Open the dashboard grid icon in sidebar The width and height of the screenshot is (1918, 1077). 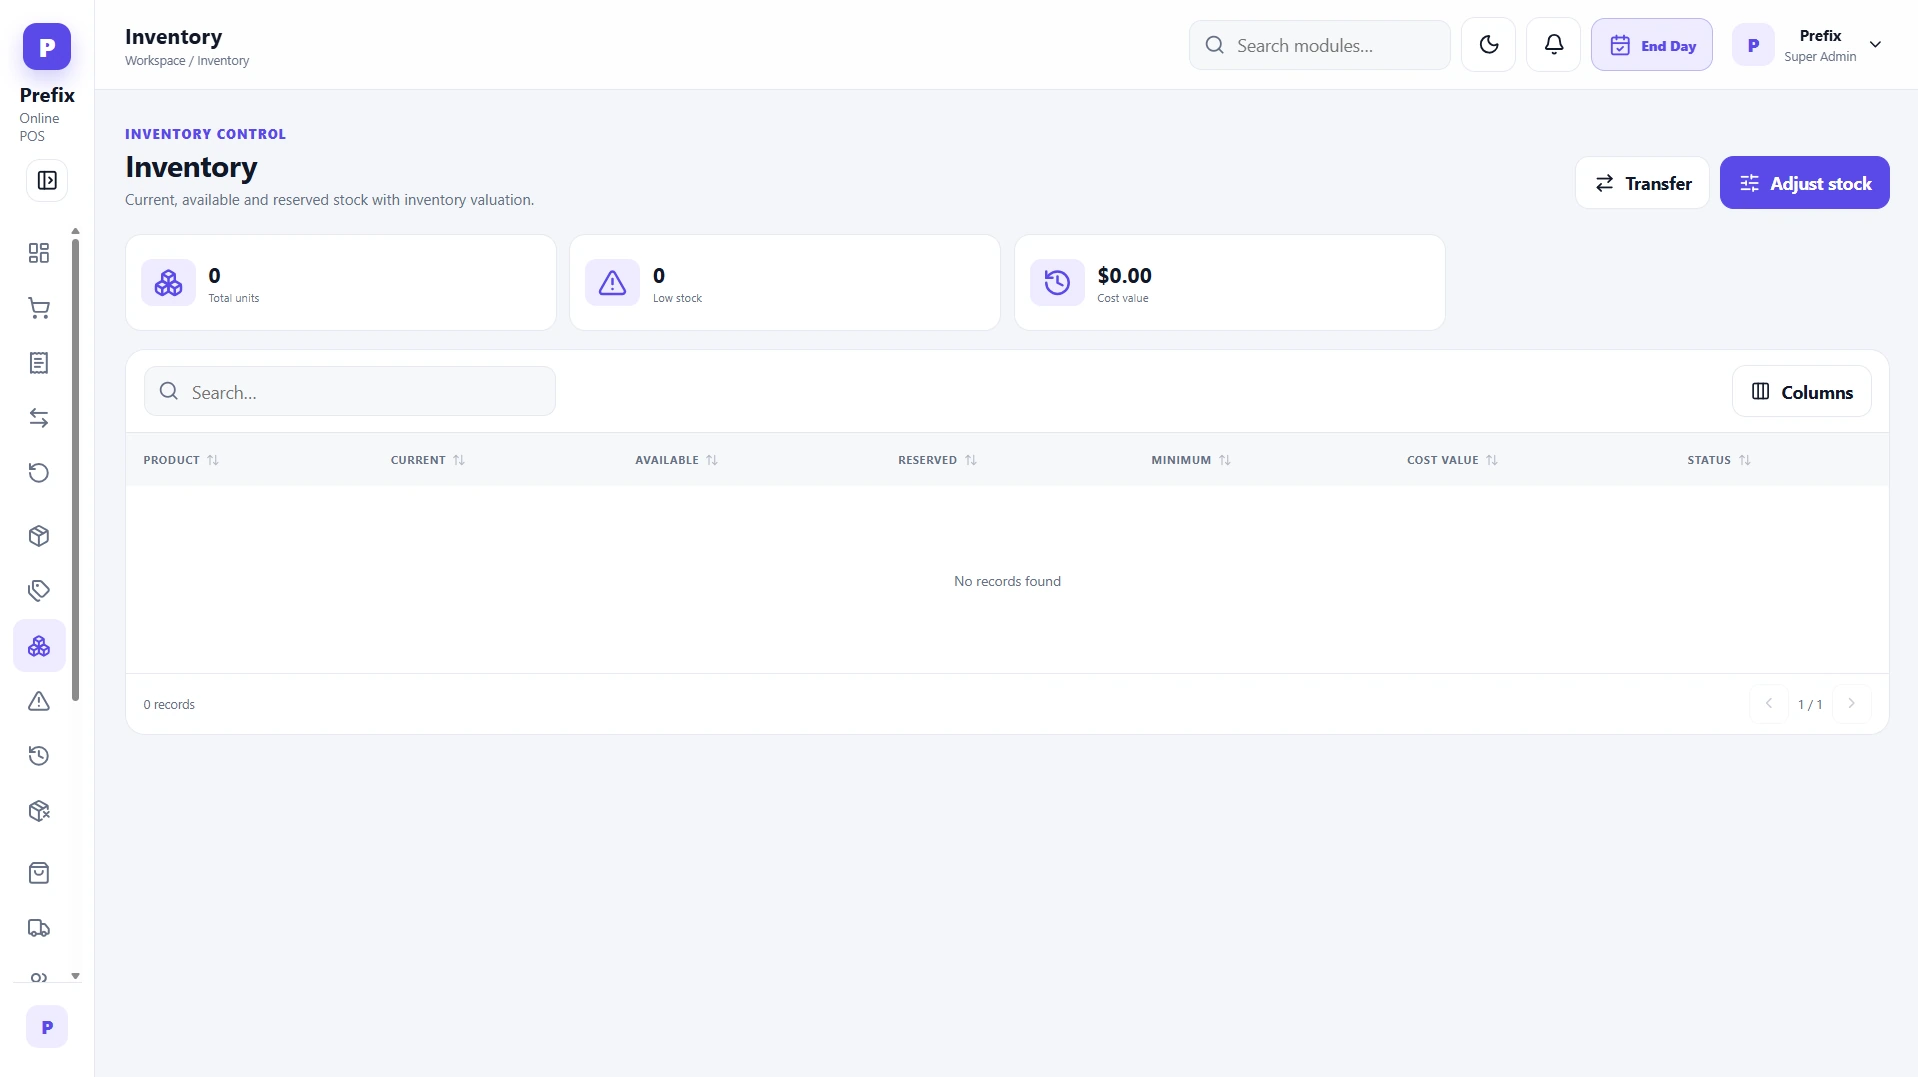39,253
